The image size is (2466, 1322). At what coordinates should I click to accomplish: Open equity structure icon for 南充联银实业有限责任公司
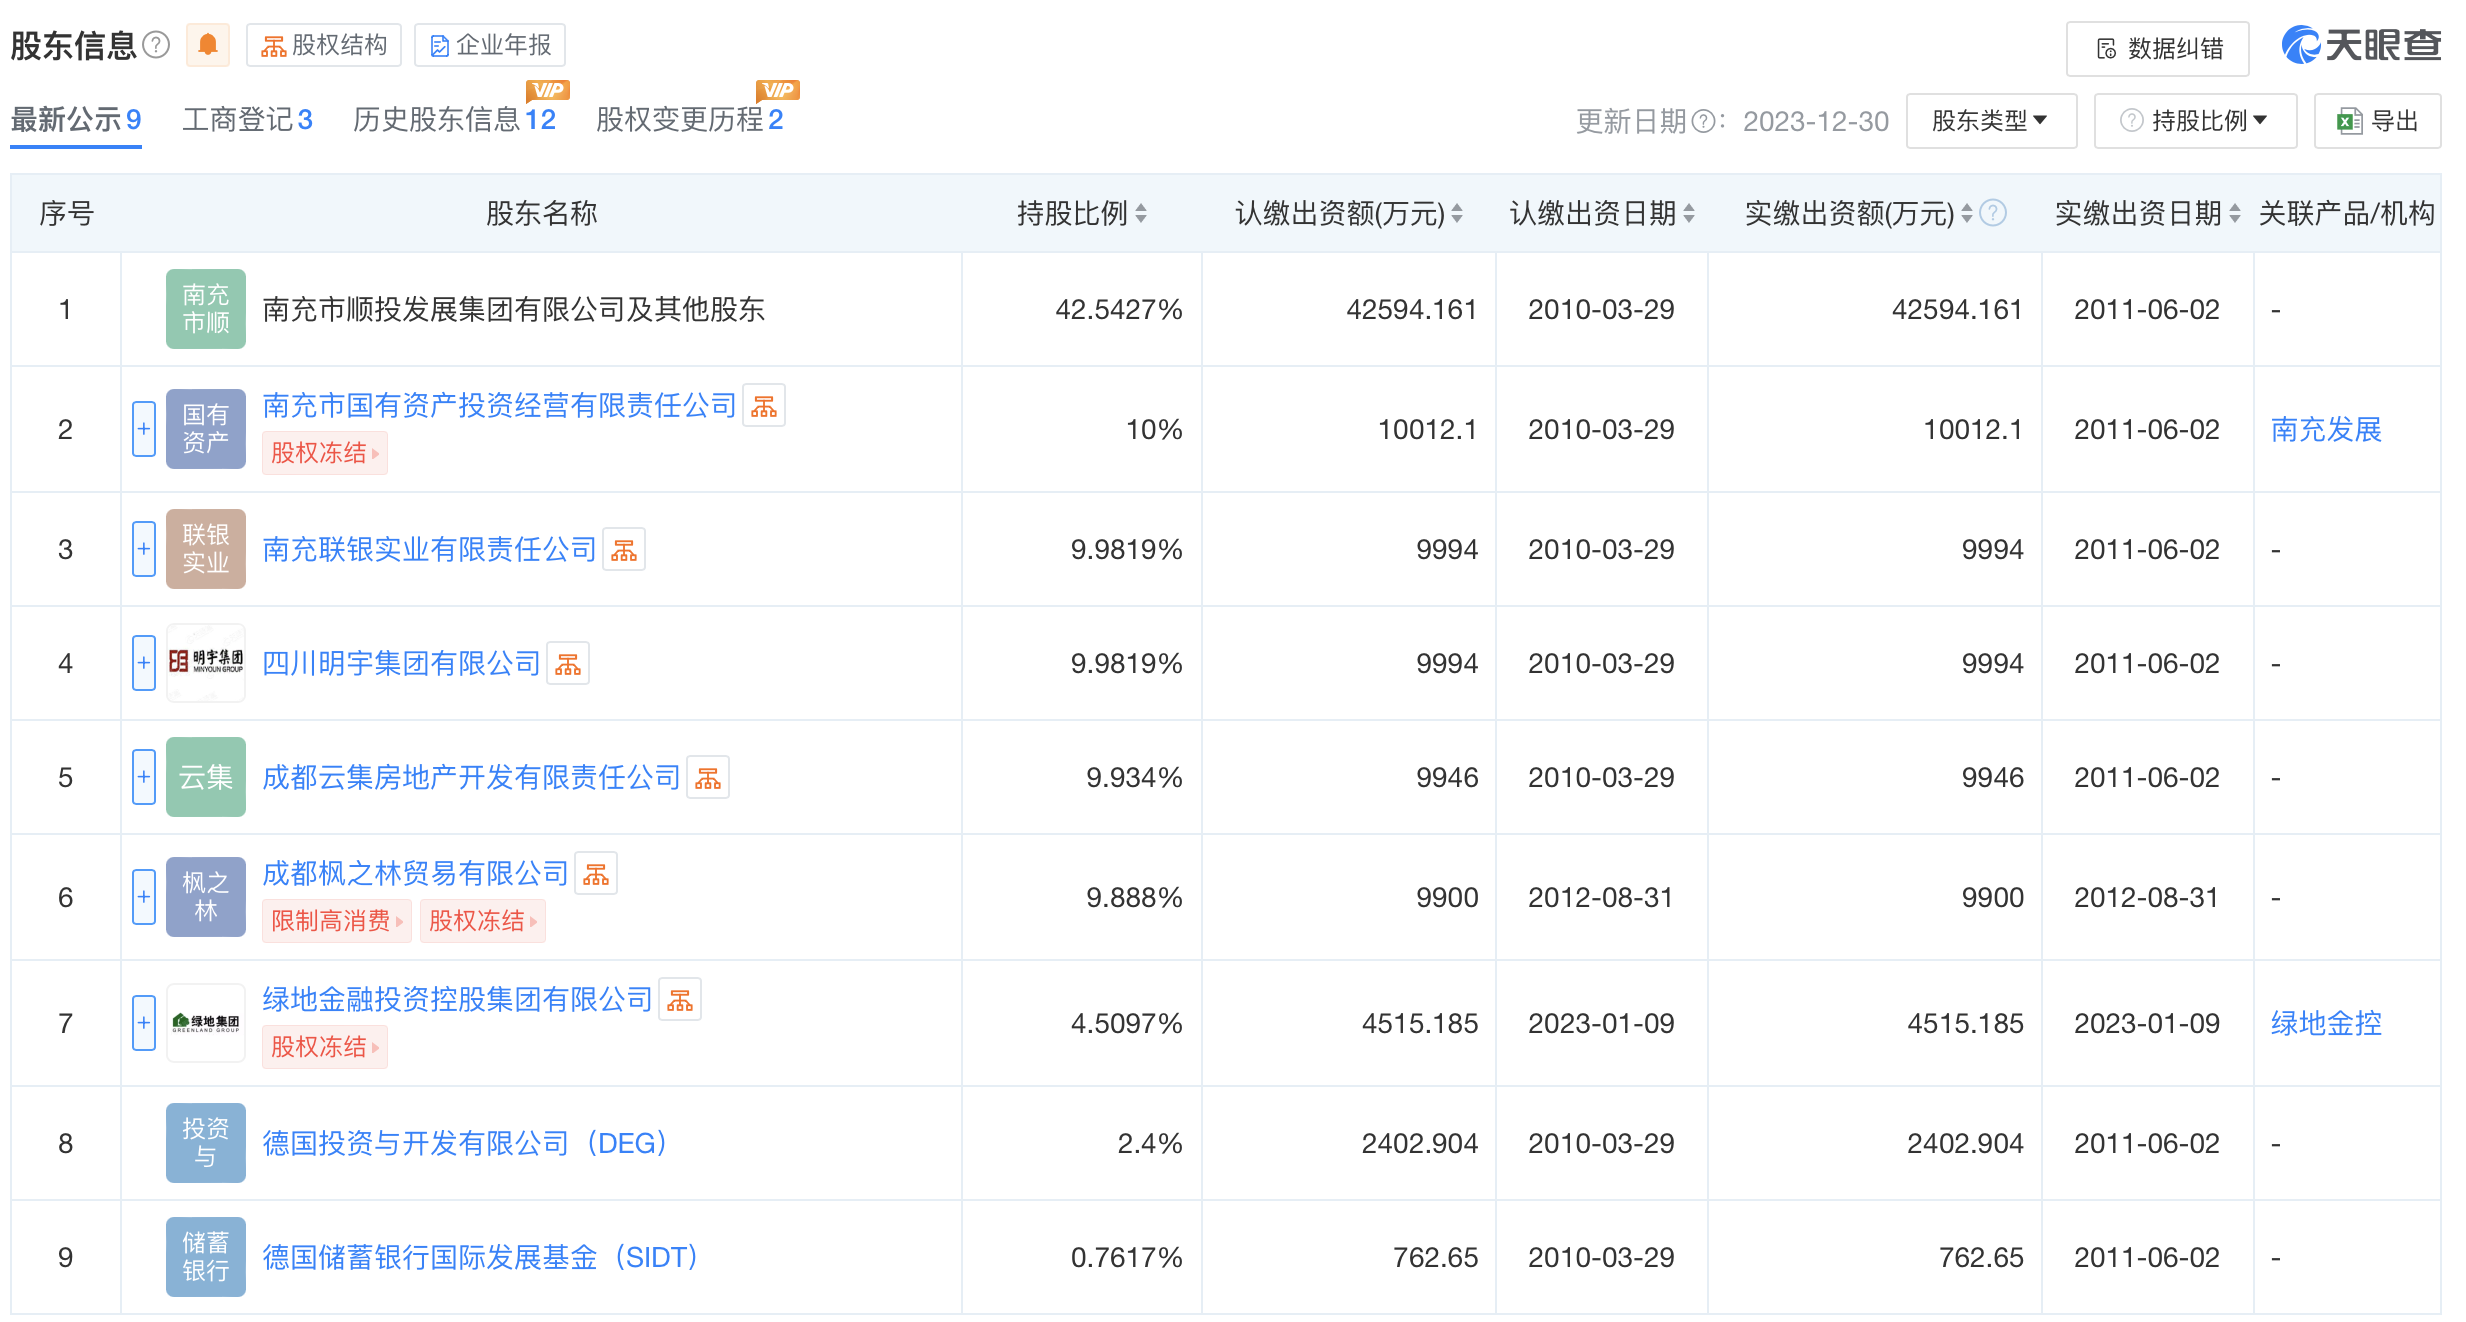point(624,550)
